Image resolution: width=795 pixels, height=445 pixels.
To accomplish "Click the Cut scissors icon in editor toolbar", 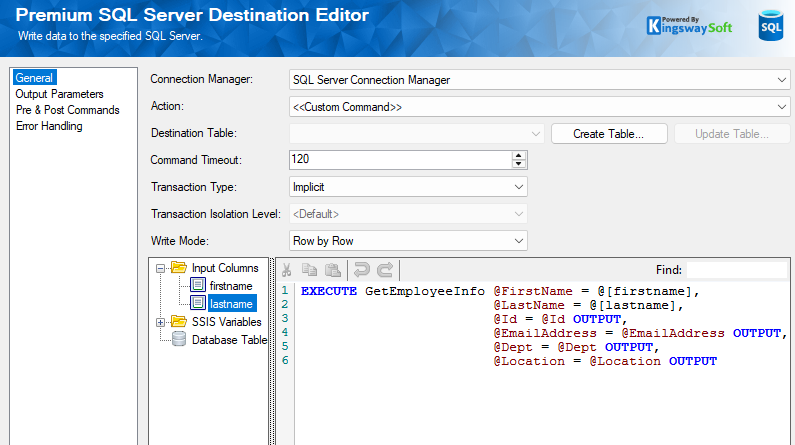I will [287, 270].
